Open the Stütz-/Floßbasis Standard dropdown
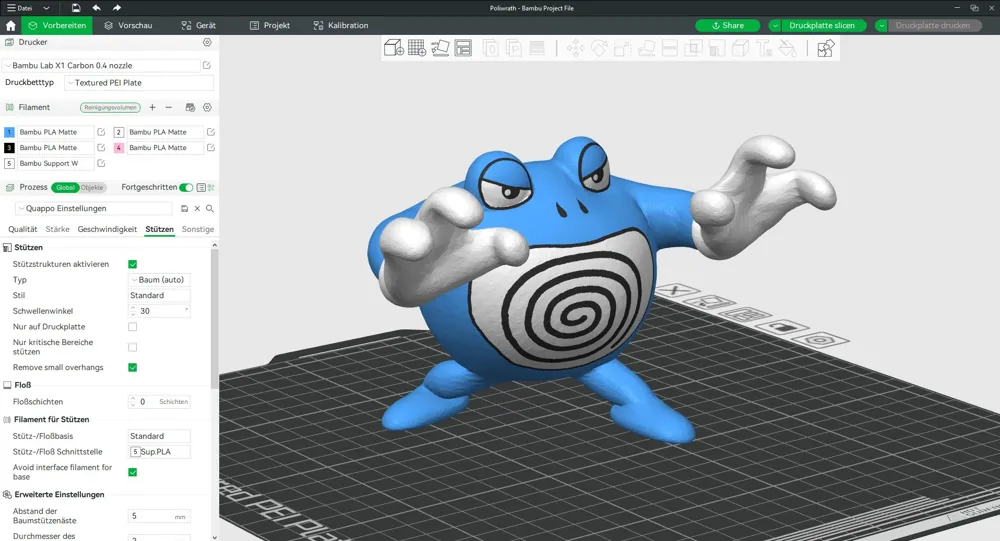 pos(159,436)
